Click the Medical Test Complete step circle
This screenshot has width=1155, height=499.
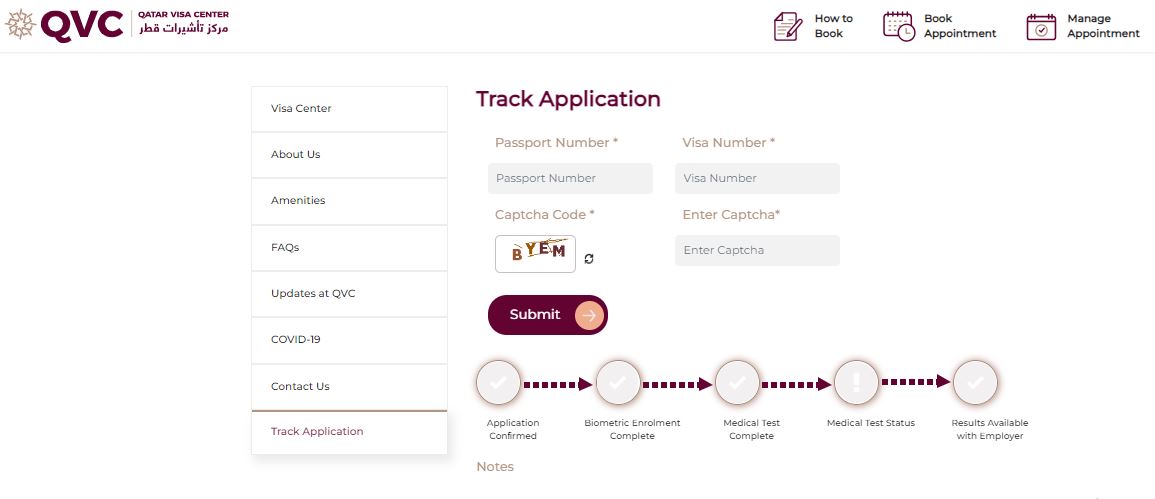pos(737,382)
